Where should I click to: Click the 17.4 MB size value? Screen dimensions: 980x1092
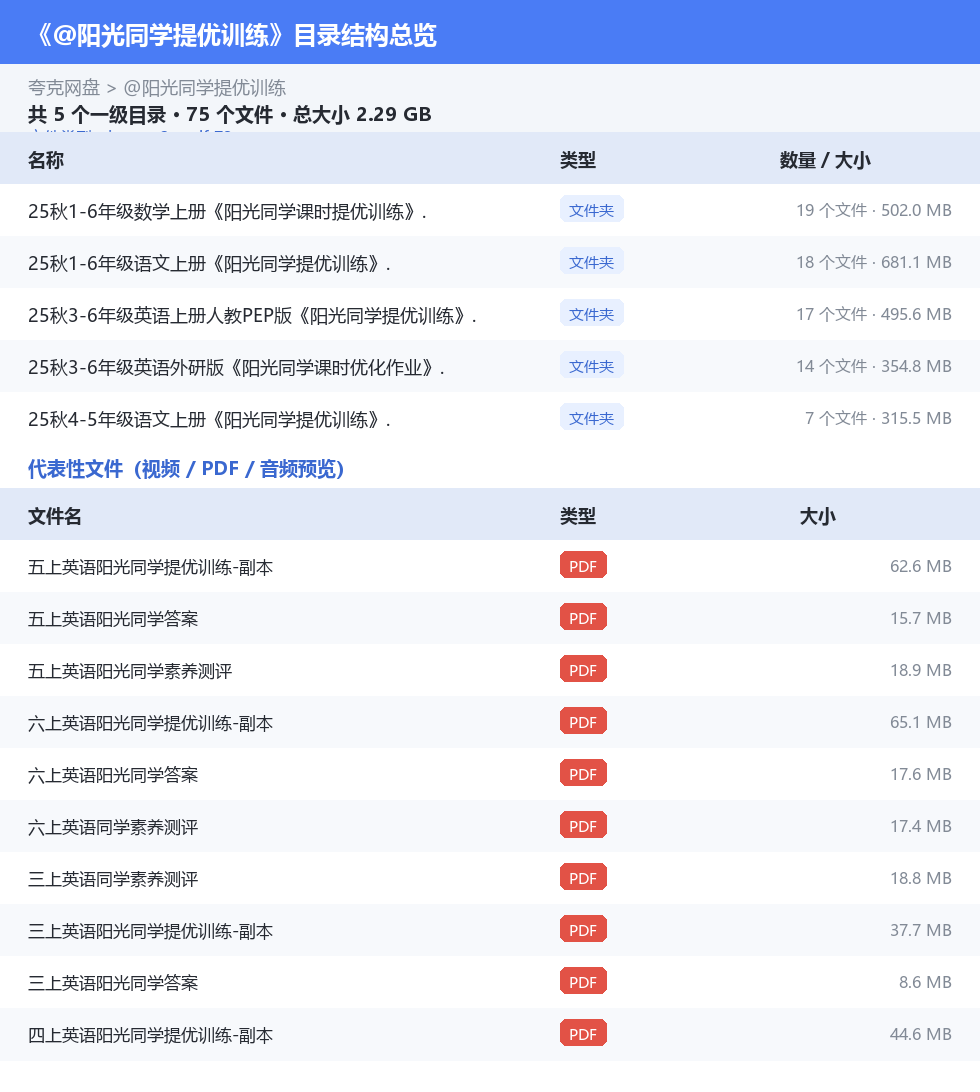pyautogui.click(x=921, y=826)
